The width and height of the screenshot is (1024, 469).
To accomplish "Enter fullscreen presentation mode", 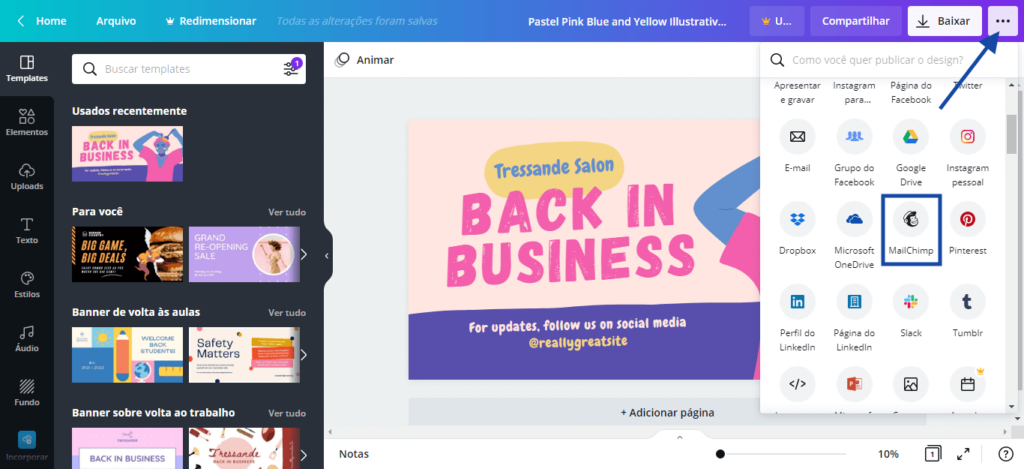I will 963,453.
